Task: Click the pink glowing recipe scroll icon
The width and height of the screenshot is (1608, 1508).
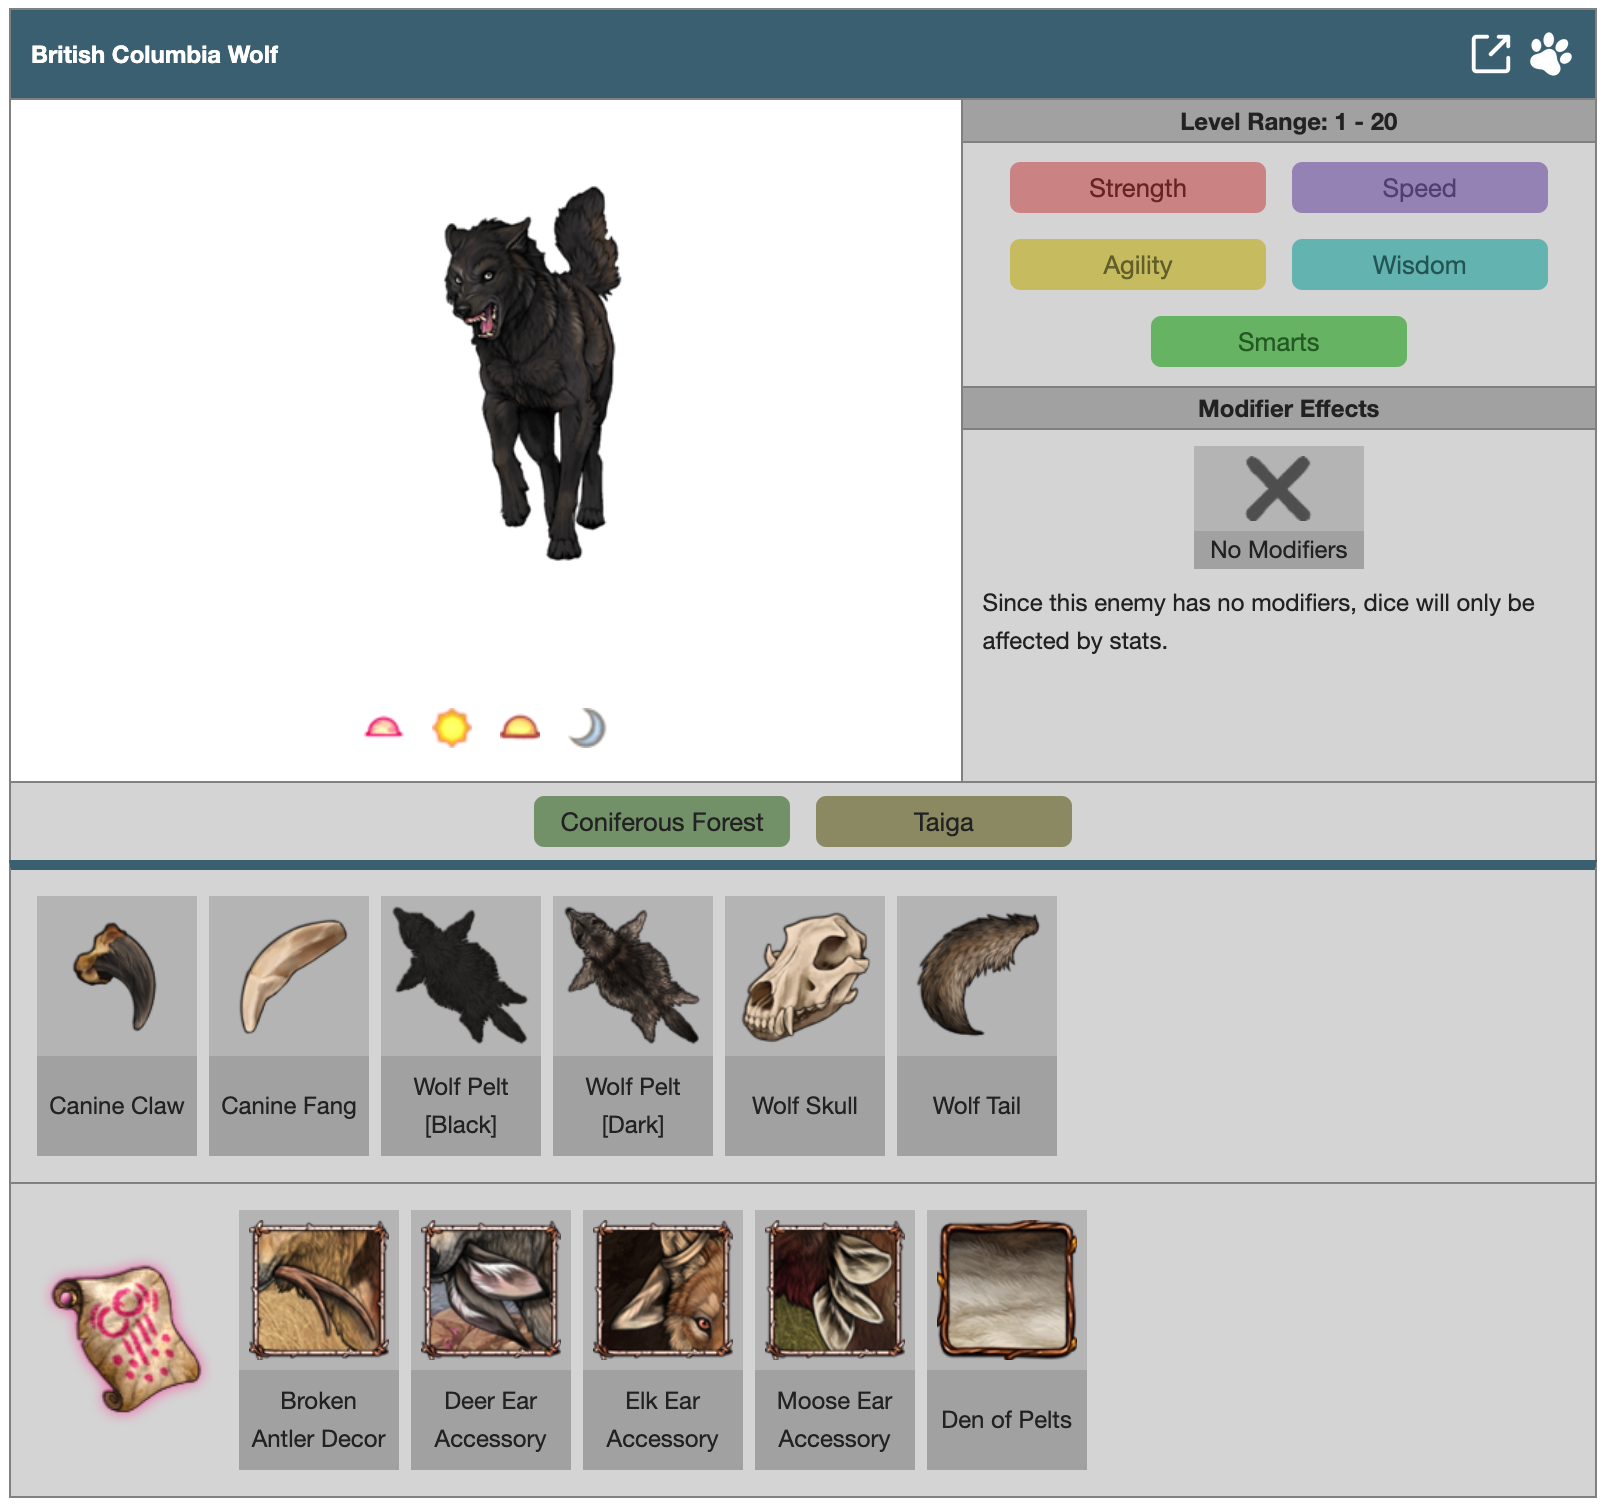Action: [126, 1336]
